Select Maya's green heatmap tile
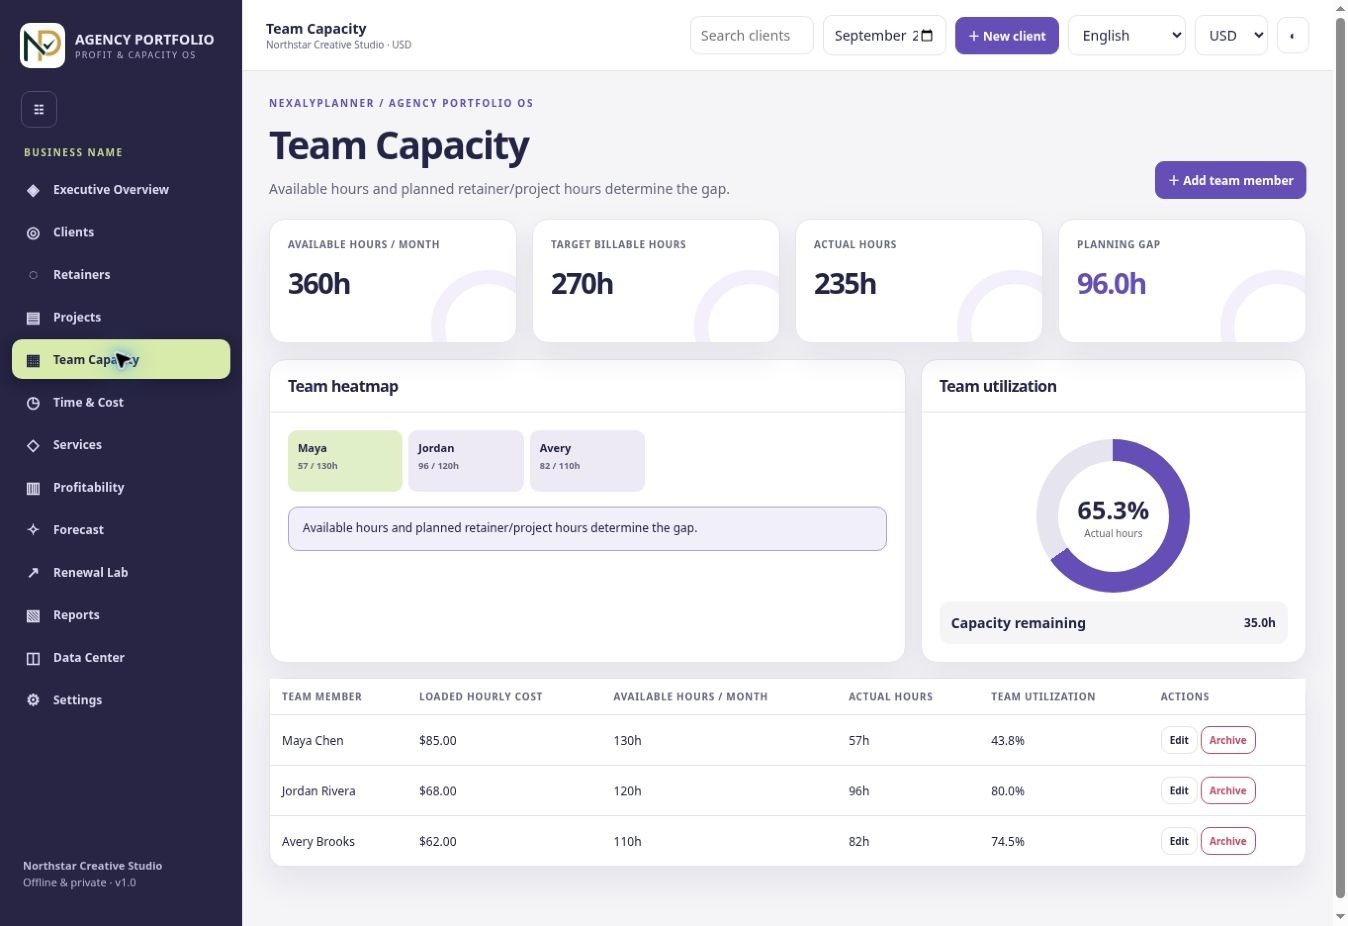Image resolution: width=1348 pixels, height=926 pixels. [x=345, y=461]
